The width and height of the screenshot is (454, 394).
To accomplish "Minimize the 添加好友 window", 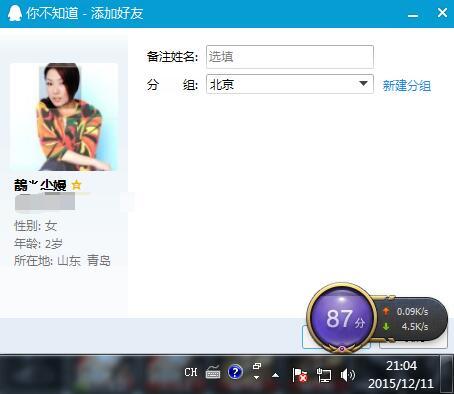I will tap(413, 15).
